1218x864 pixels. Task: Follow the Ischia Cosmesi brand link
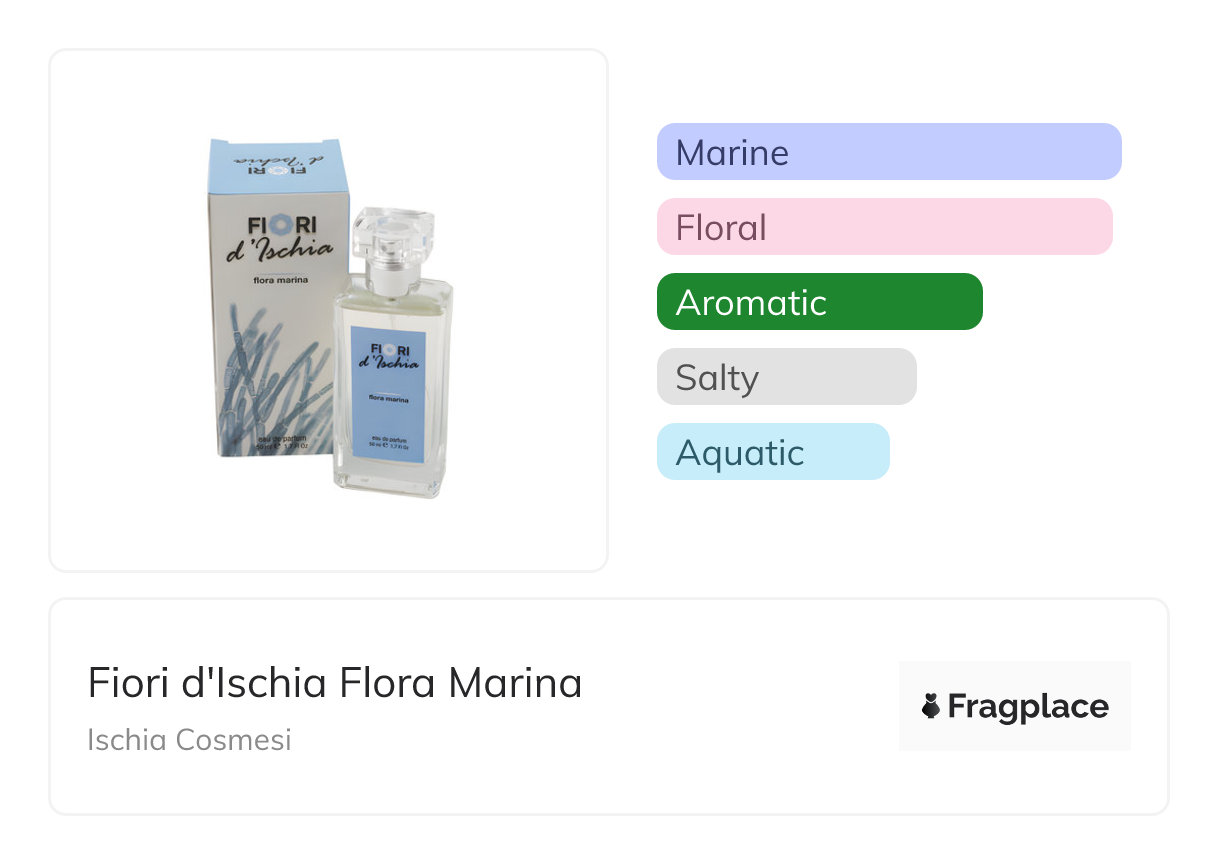tap(189, 740)
